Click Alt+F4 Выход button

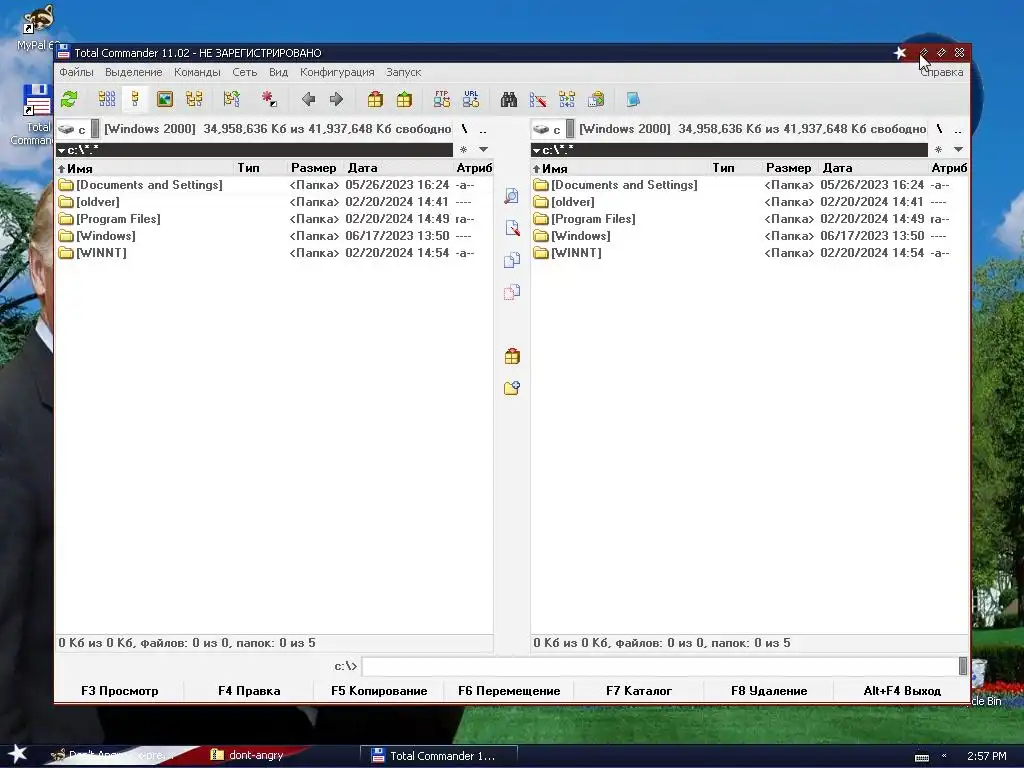tap(902, 691)
